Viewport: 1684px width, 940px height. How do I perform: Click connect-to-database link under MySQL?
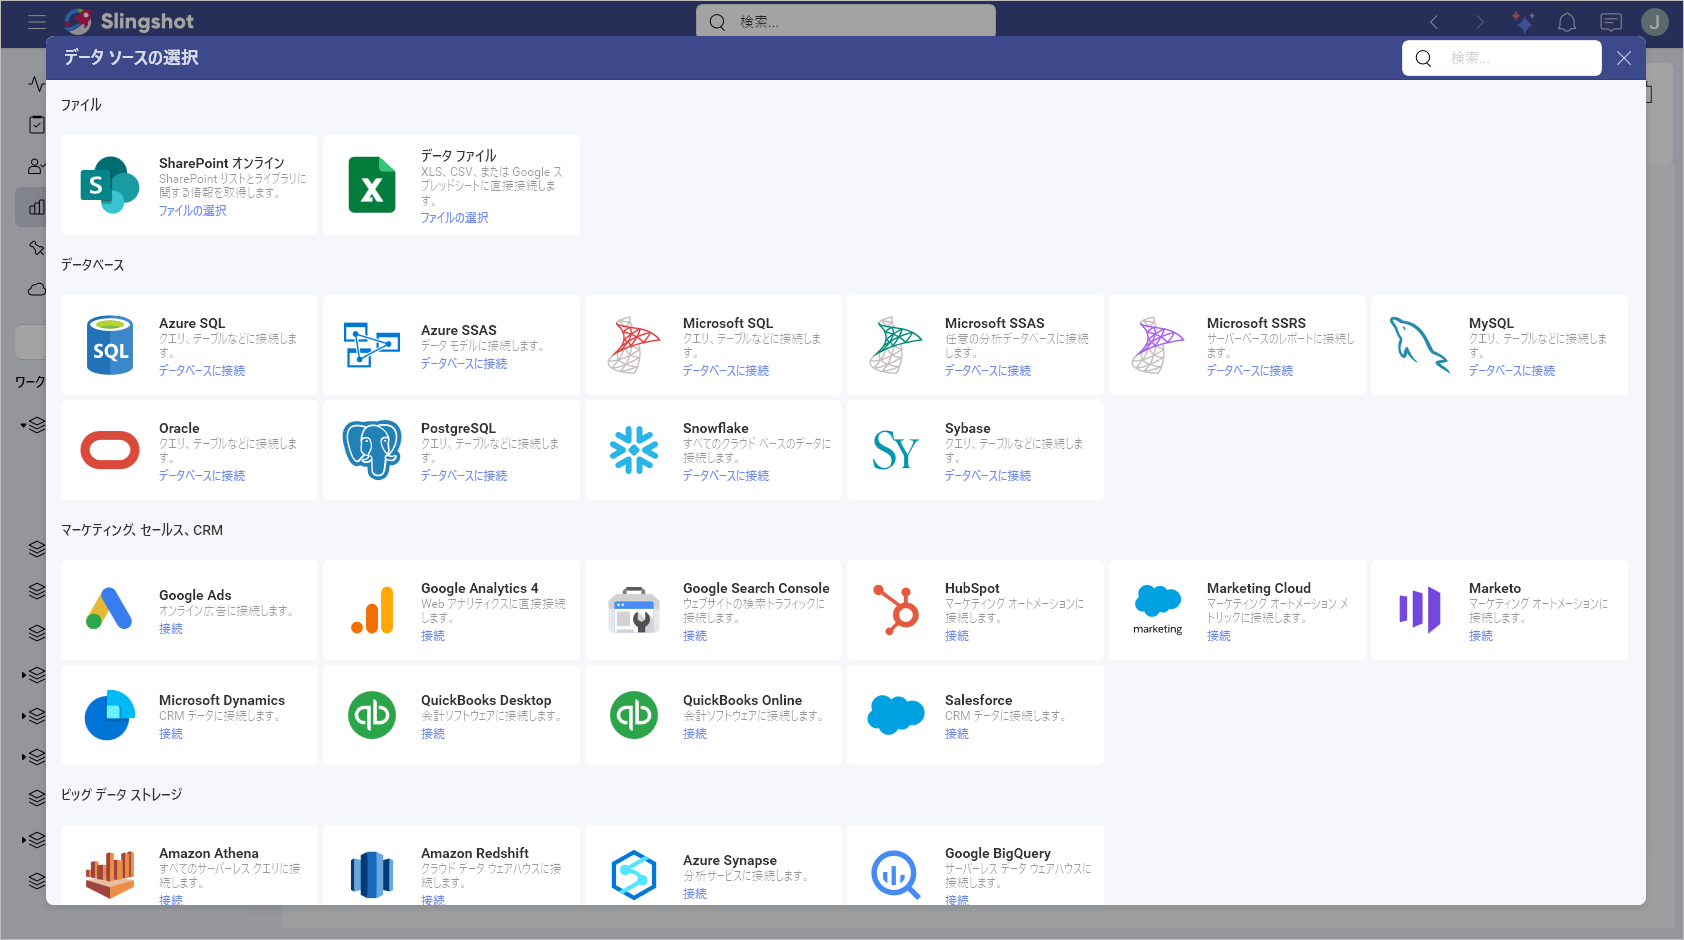(1512, 371)
